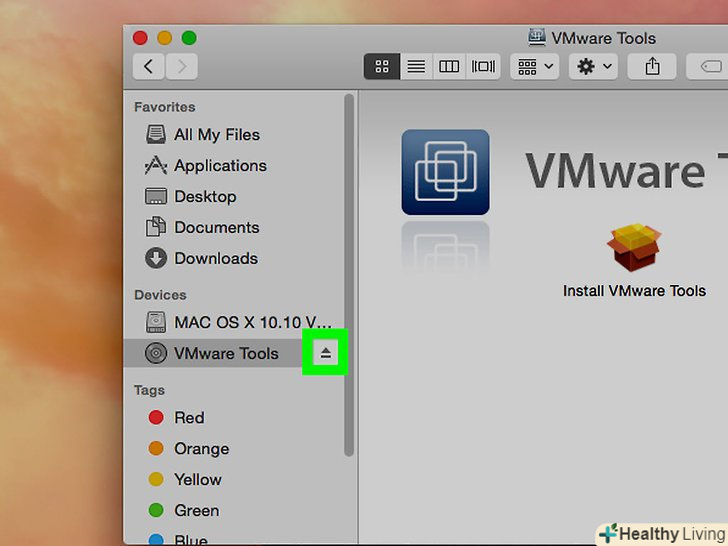Click the VMware blue logo icon
The width and height of the screenshot is (728, 546).
pos(445,172)
